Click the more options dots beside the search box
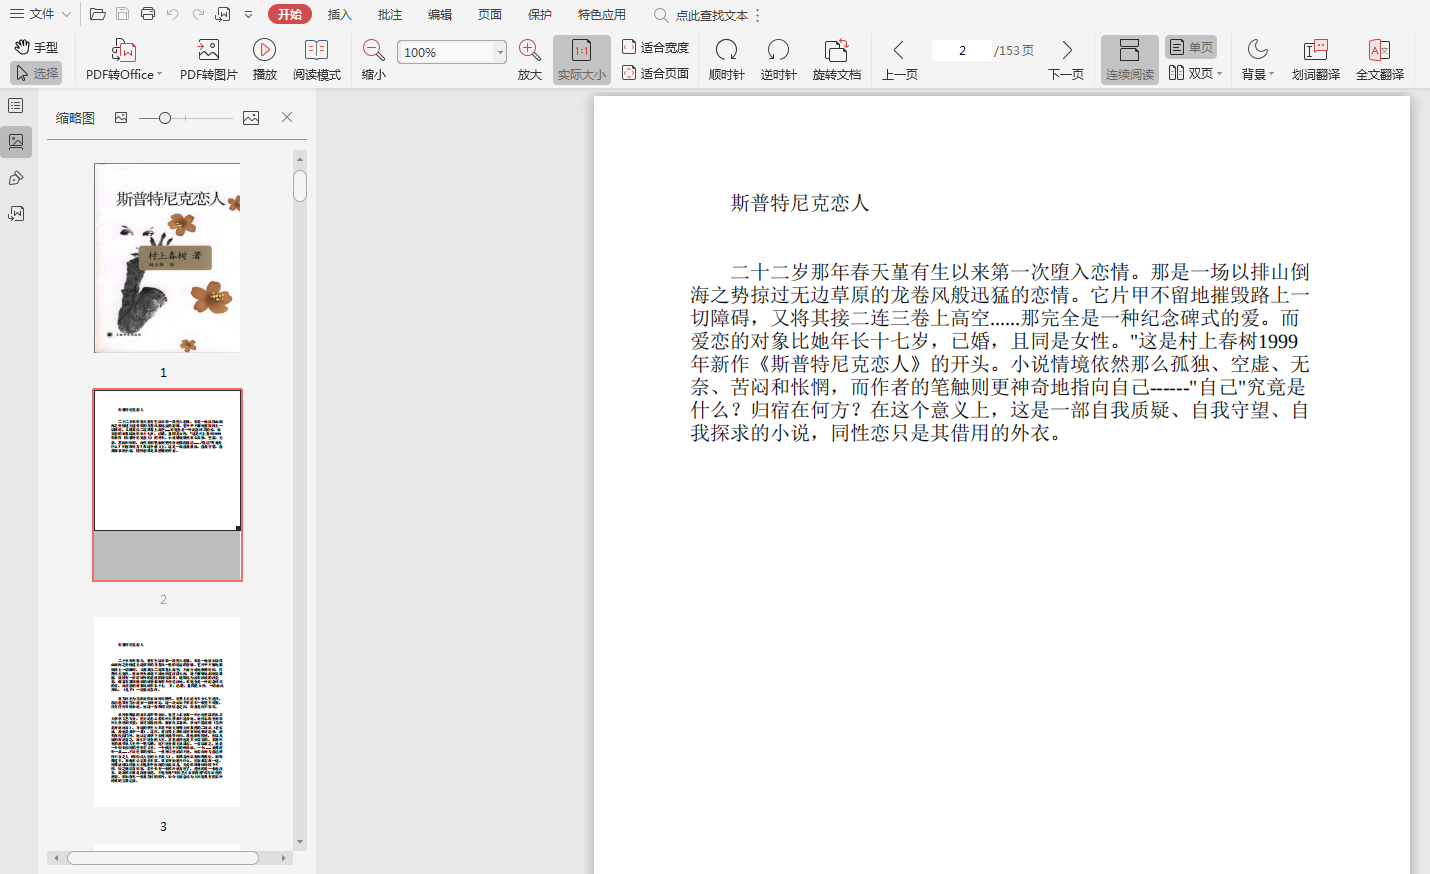Image resolution: width=1430 pixels, height=874 pixels. point(758,15)
